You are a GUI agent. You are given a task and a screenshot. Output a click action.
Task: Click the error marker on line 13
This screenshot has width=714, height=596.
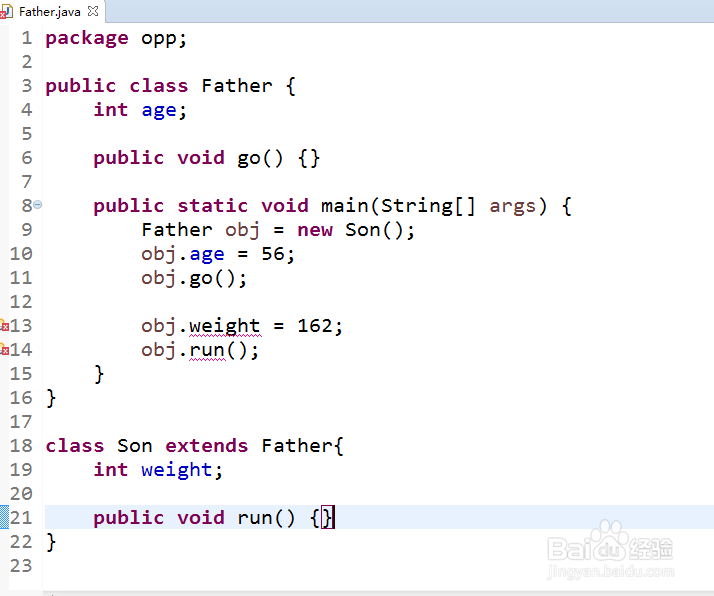point(4,325)
